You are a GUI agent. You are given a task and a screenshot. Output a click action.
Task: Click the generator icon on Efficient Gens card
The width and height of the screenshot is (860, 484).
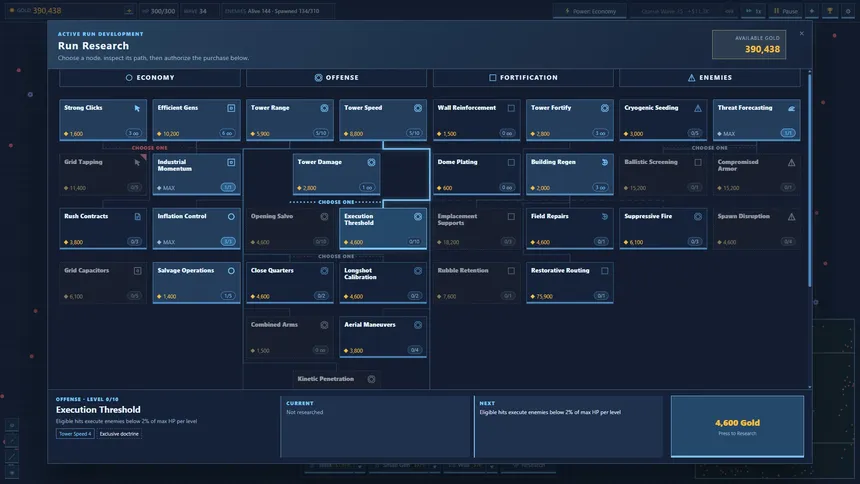coord(231,109)
